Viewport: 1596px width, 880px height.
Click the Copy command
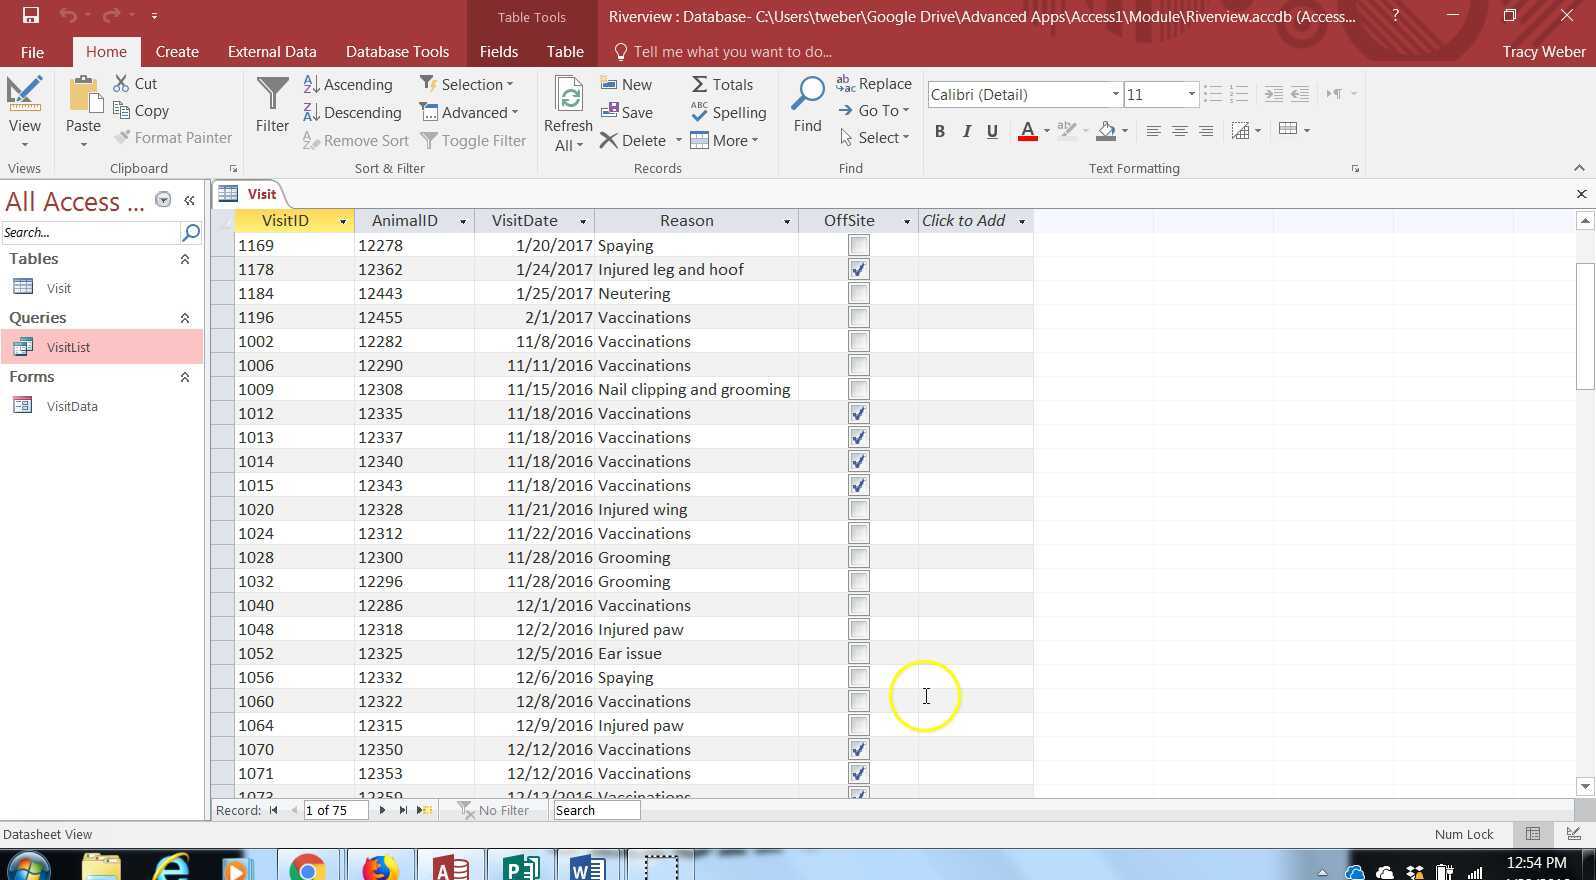(x=141, y=111)
